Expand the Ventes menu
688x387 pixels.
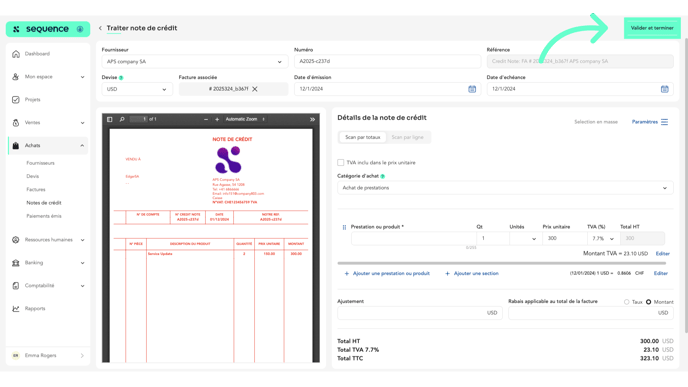[x=82, y=123]
